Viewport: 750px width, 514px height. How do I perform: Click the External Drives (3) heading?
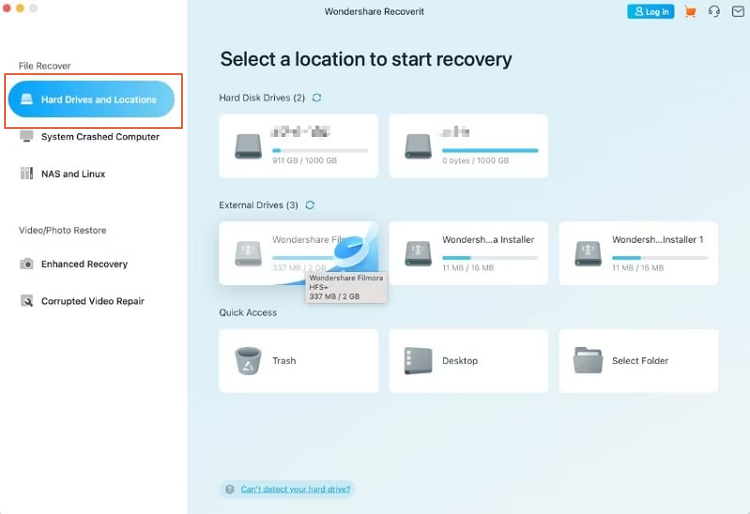point(258,205)
